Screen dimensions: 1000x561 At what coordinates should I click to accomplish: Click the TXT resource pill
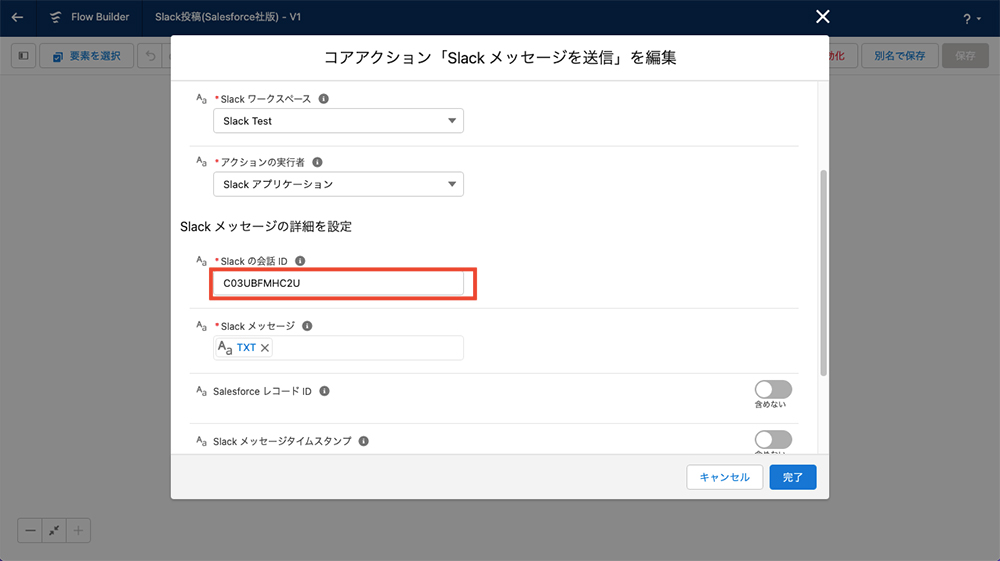246,347
